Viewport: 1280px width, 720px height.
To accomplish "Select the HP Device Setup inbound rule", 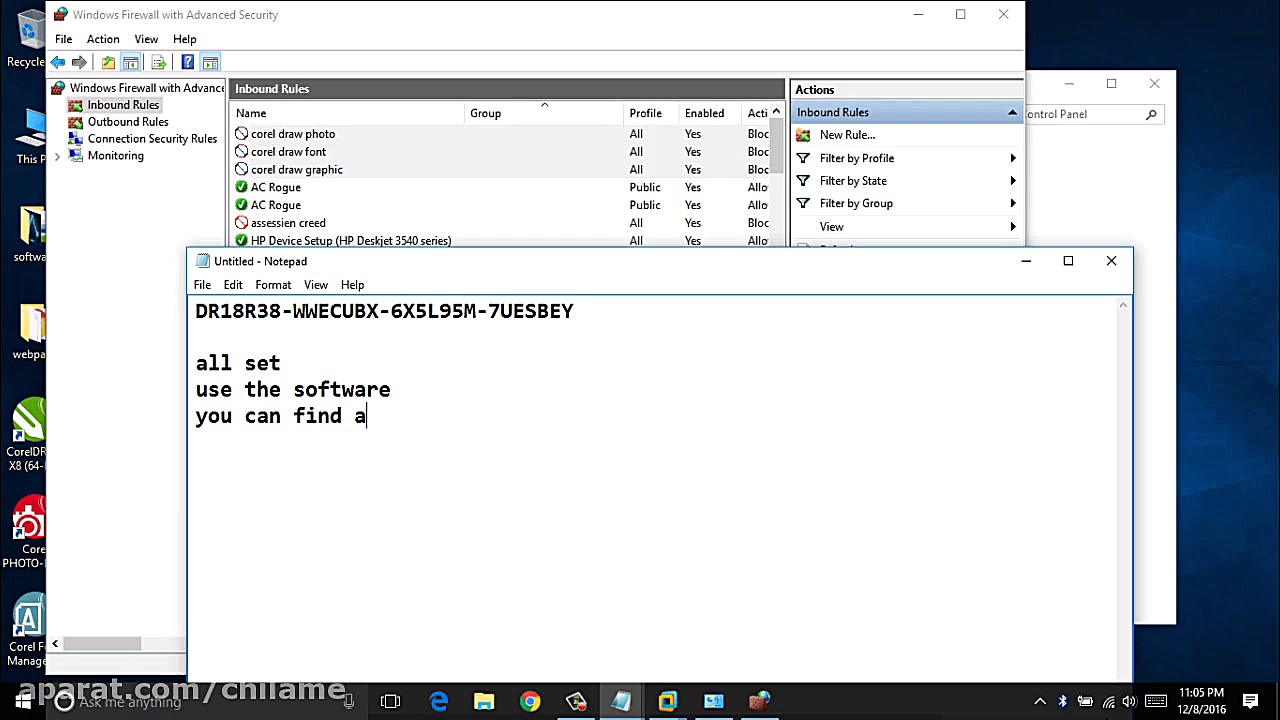I will coord(349,240).
